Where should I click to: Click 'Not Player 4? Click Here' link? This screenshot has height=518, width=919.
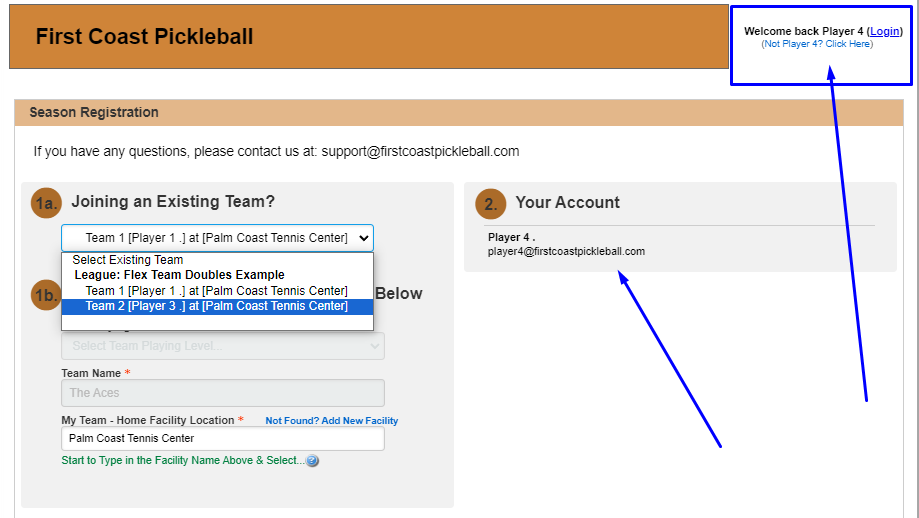(x=817, y=44)
